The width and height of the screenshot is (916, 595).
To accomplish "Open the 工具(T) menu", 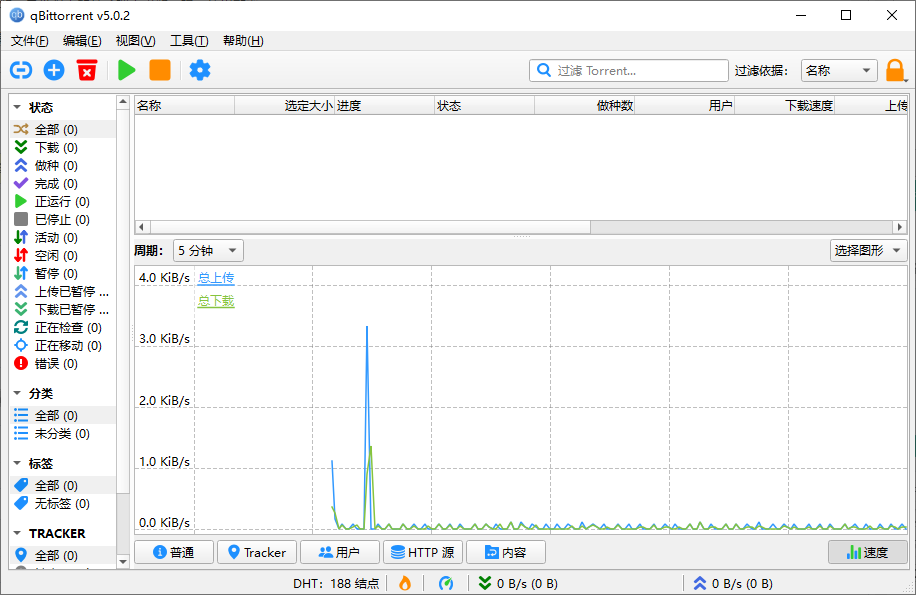I will click(189, 41).
